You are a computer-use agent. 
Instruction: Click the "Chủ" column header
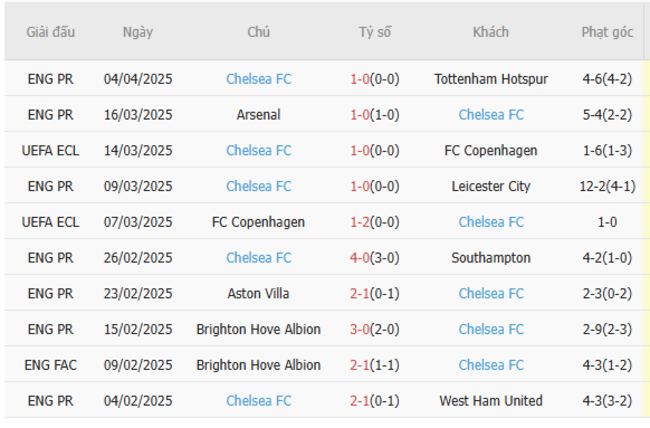(x=259, y=32)
